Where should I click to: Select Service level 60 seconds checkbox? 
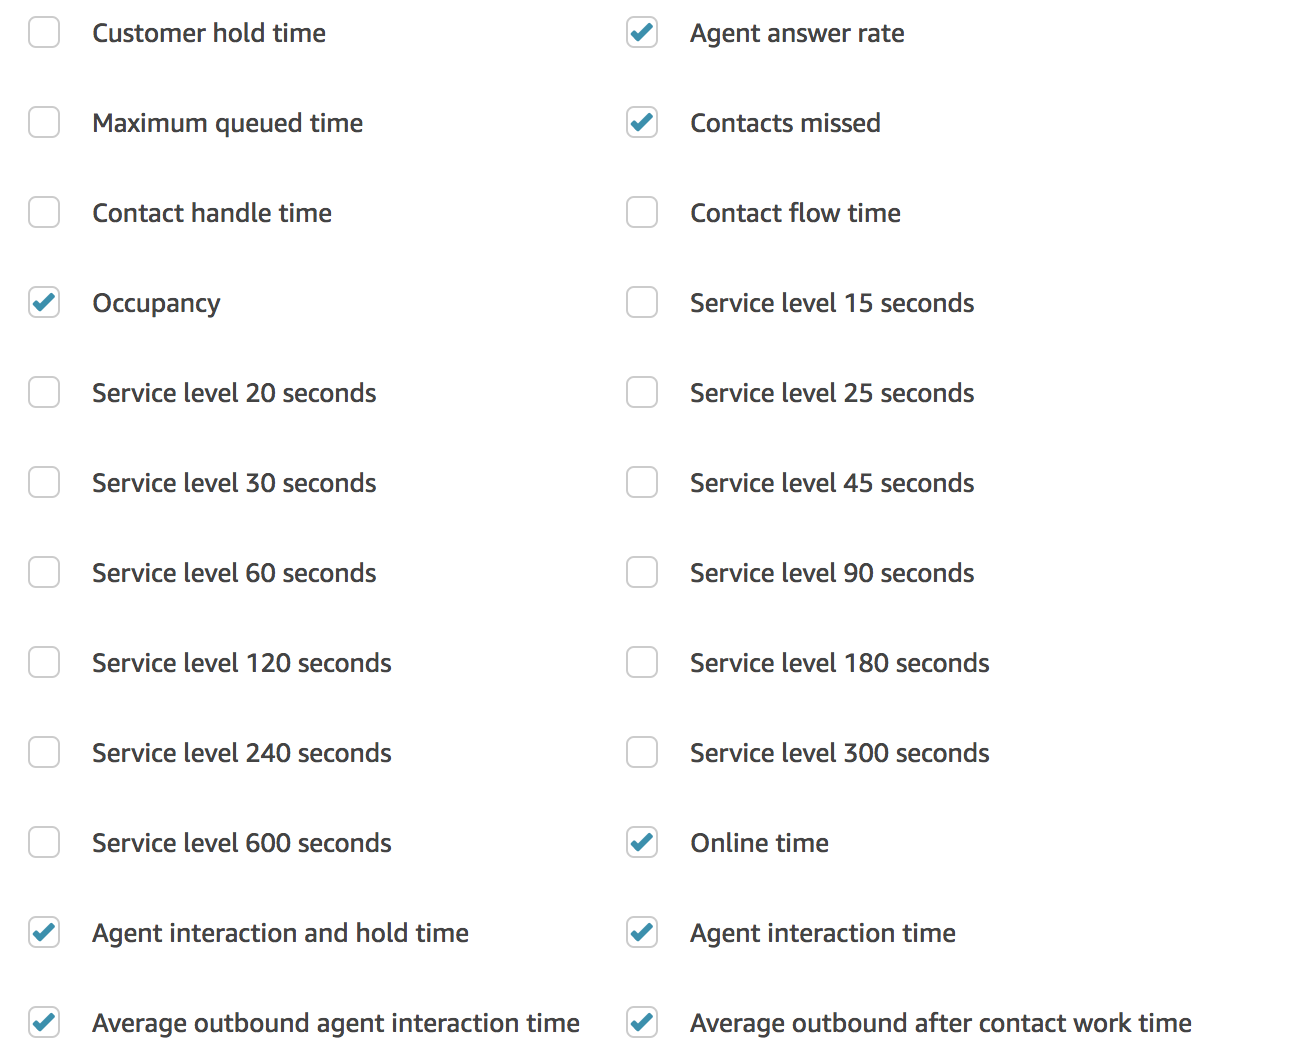[44, 572]
